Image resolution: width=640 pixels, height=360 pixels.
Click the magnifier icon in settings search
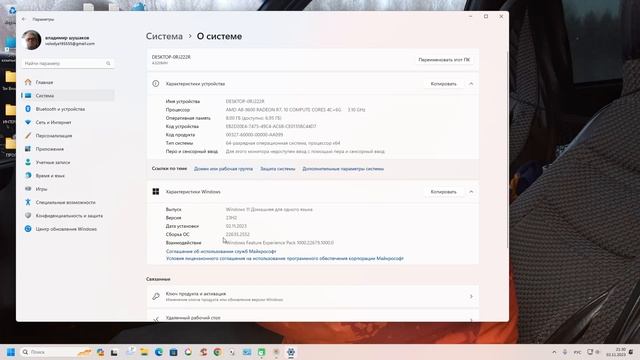108,63
